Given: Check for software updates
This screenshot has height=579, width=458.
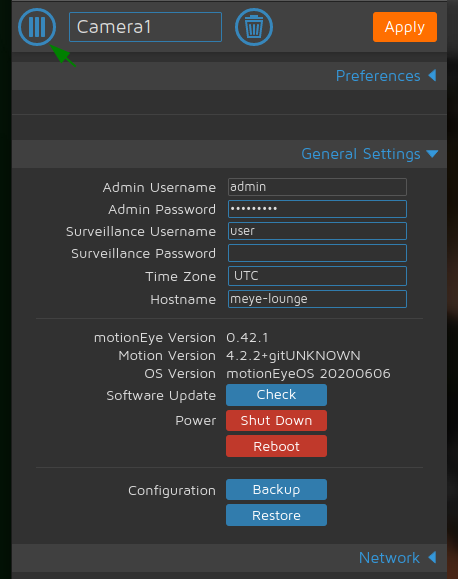Looking at the screenshot, I should tap(276, 395).
